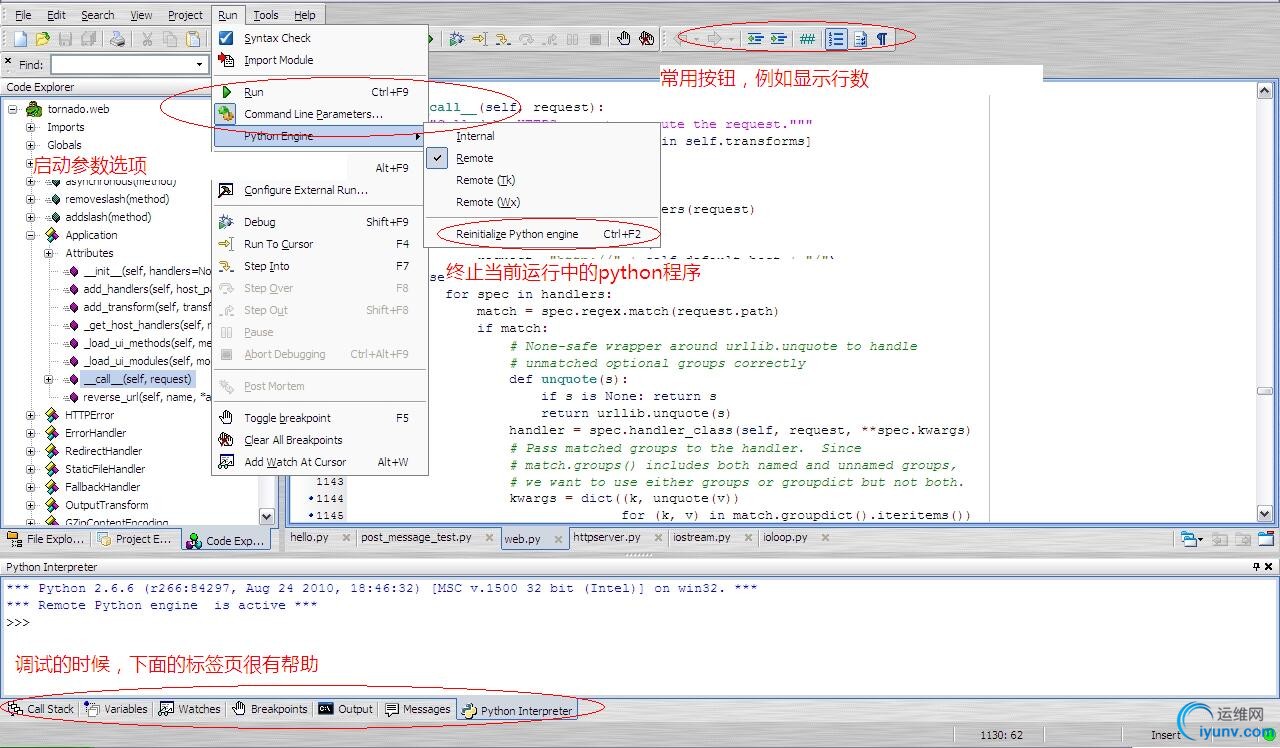Click the navigate forward arrow toolbar icon
The height and width of the screenshot is (748, 1280).
[714, 39]
